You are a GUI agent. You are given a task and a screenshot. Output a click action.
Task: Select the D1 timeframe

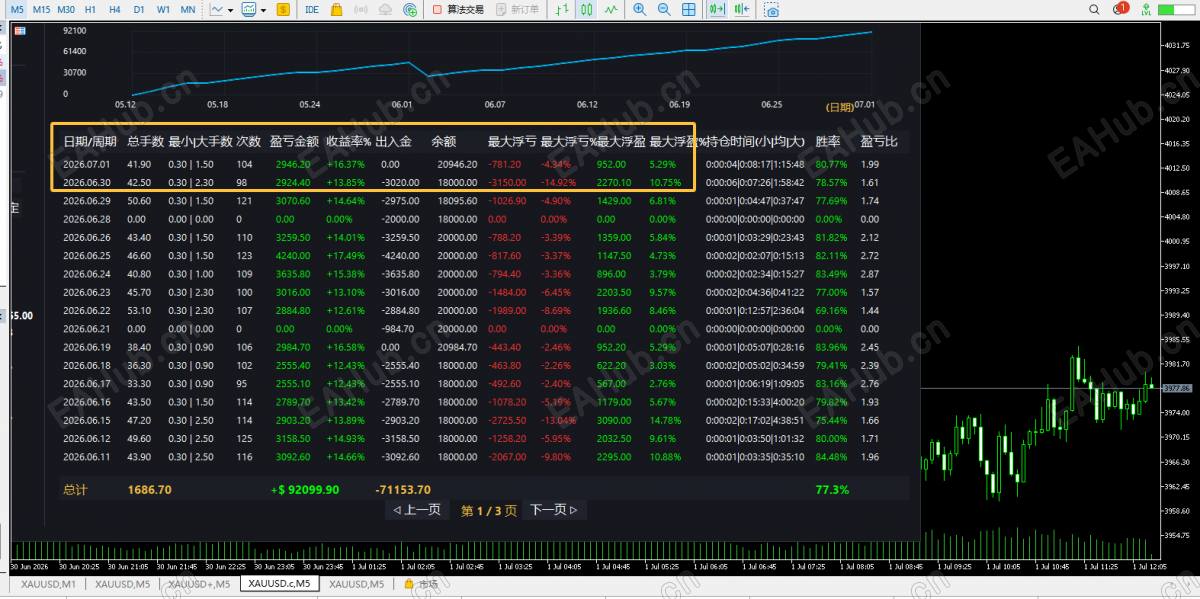(x=138, y=9)
